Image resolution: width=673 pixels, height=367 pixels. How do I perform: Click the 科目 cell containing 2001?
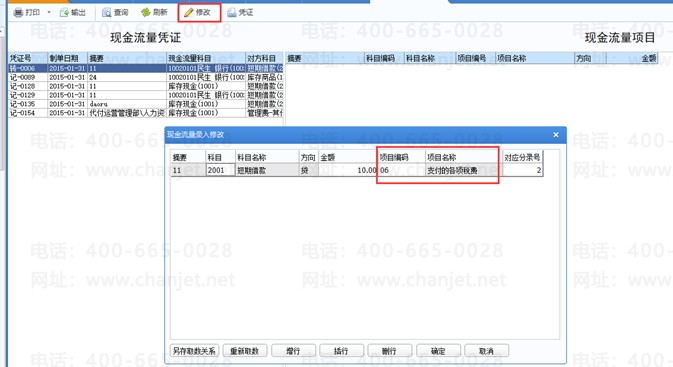click(x=220, y=170)
